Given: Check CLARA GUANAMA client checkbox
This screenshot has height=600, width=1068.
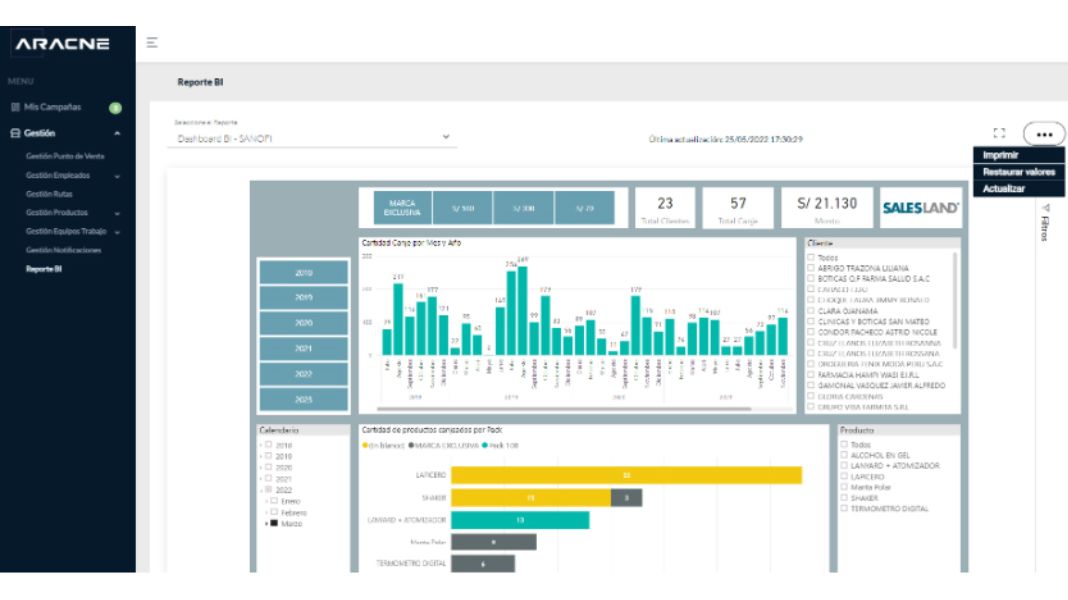Looking at the screenshot, I should click(x=811, y=311).
